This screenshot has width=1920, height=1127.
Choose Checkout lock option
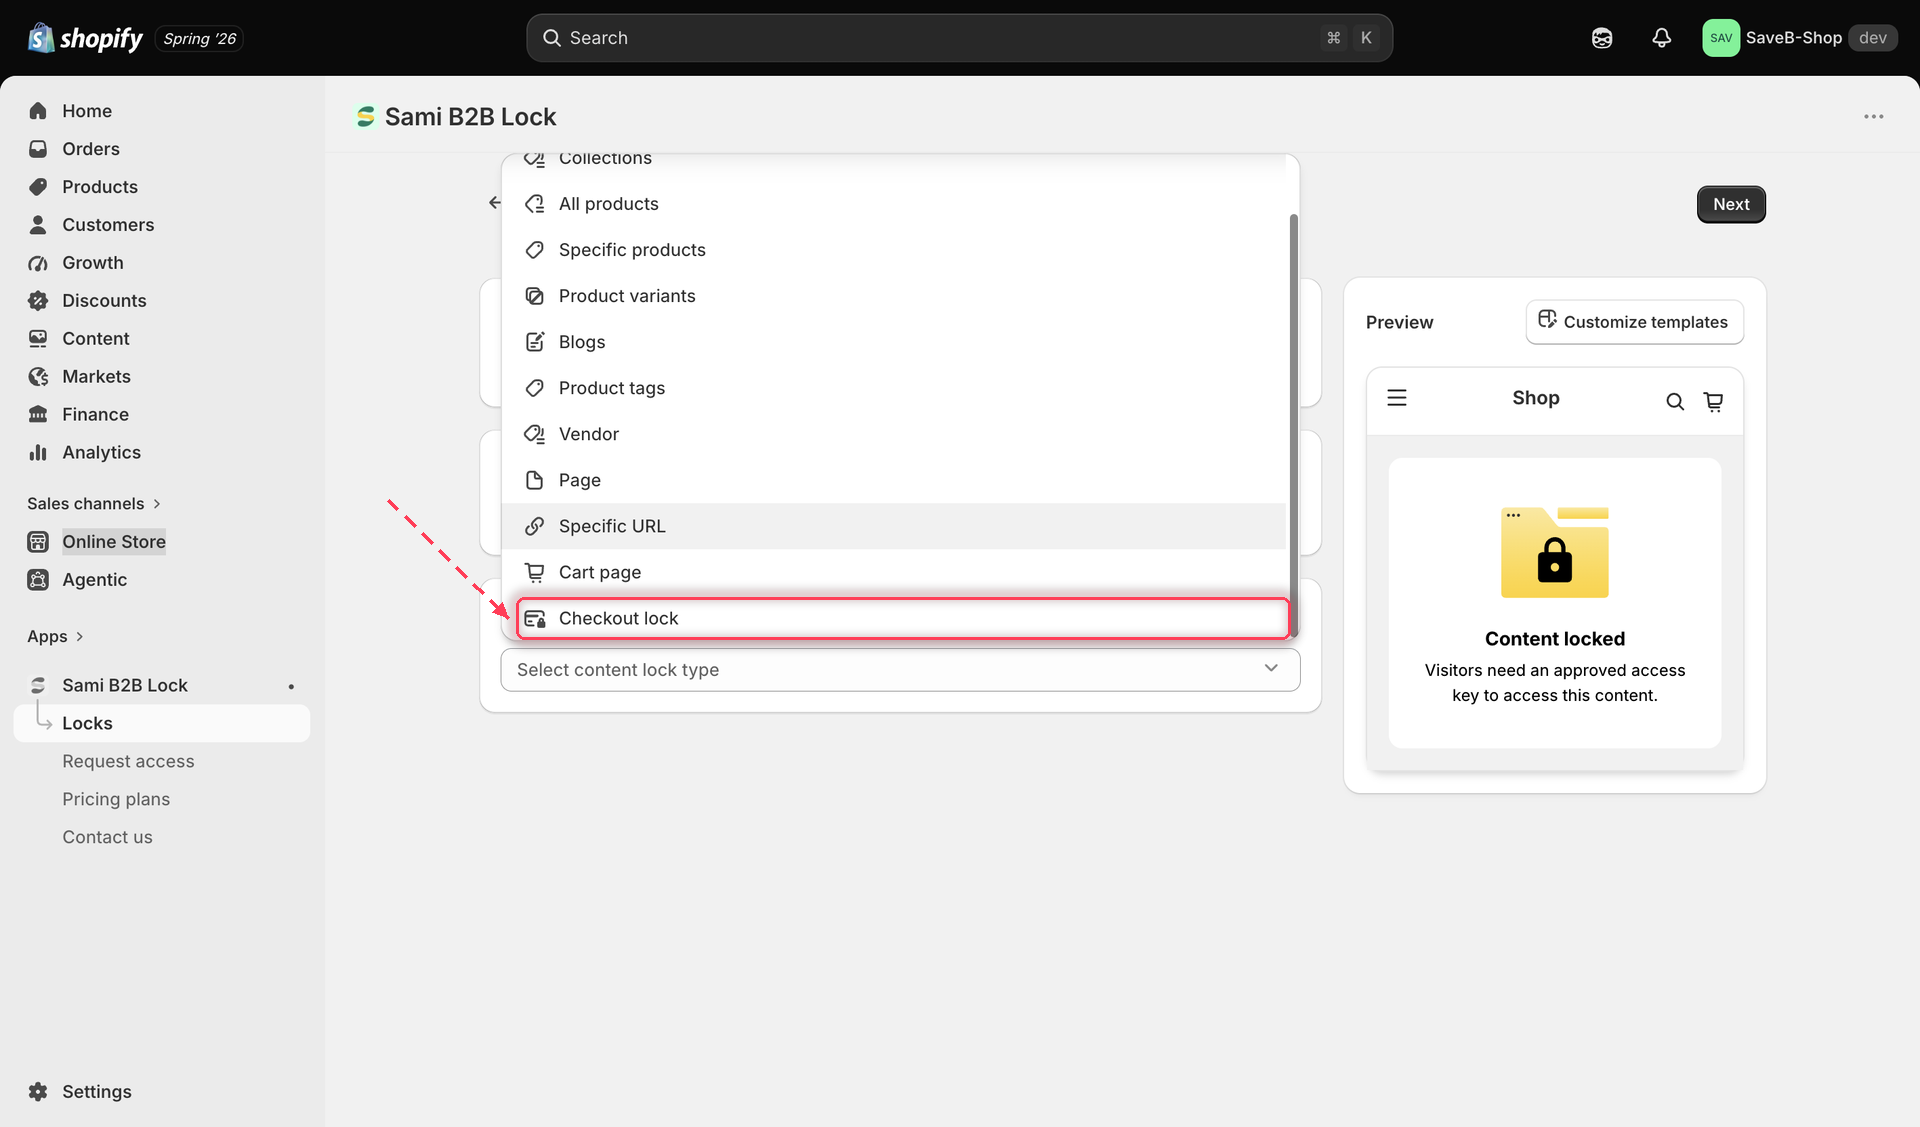(x=902, y=618)
